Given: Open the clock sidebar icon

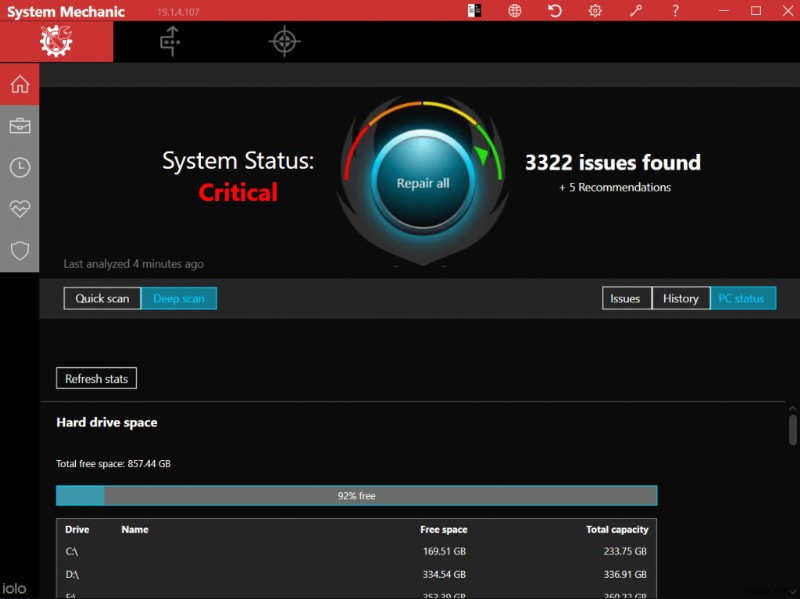Looking at the screenshot, I should 19,167.
